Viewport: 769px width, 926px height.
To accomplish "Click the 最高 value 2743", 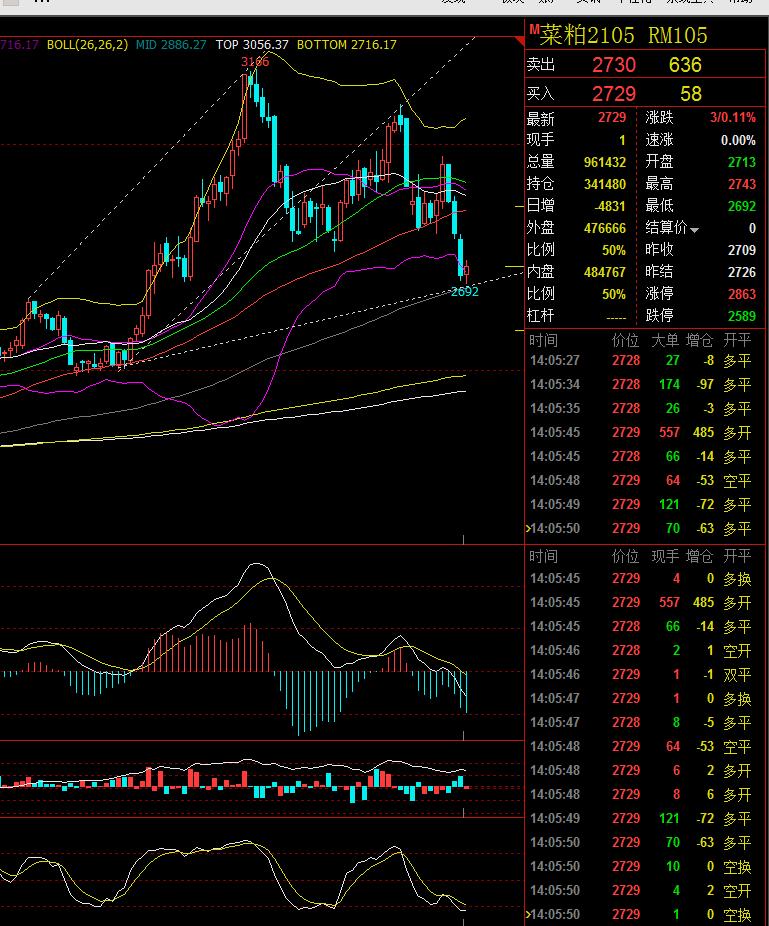I will 741,184.
